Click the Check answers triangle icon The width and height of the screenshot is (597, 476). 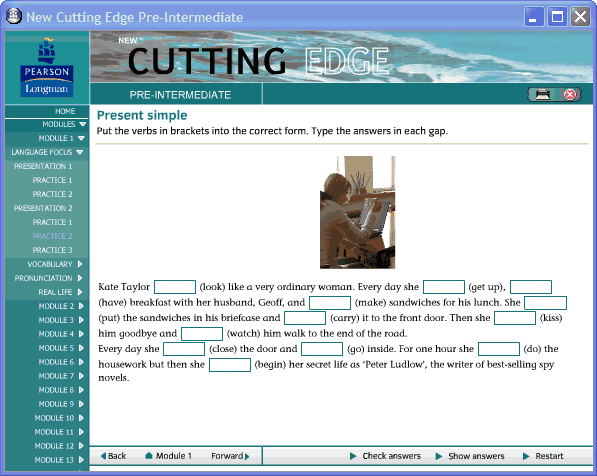coord(353,456)
